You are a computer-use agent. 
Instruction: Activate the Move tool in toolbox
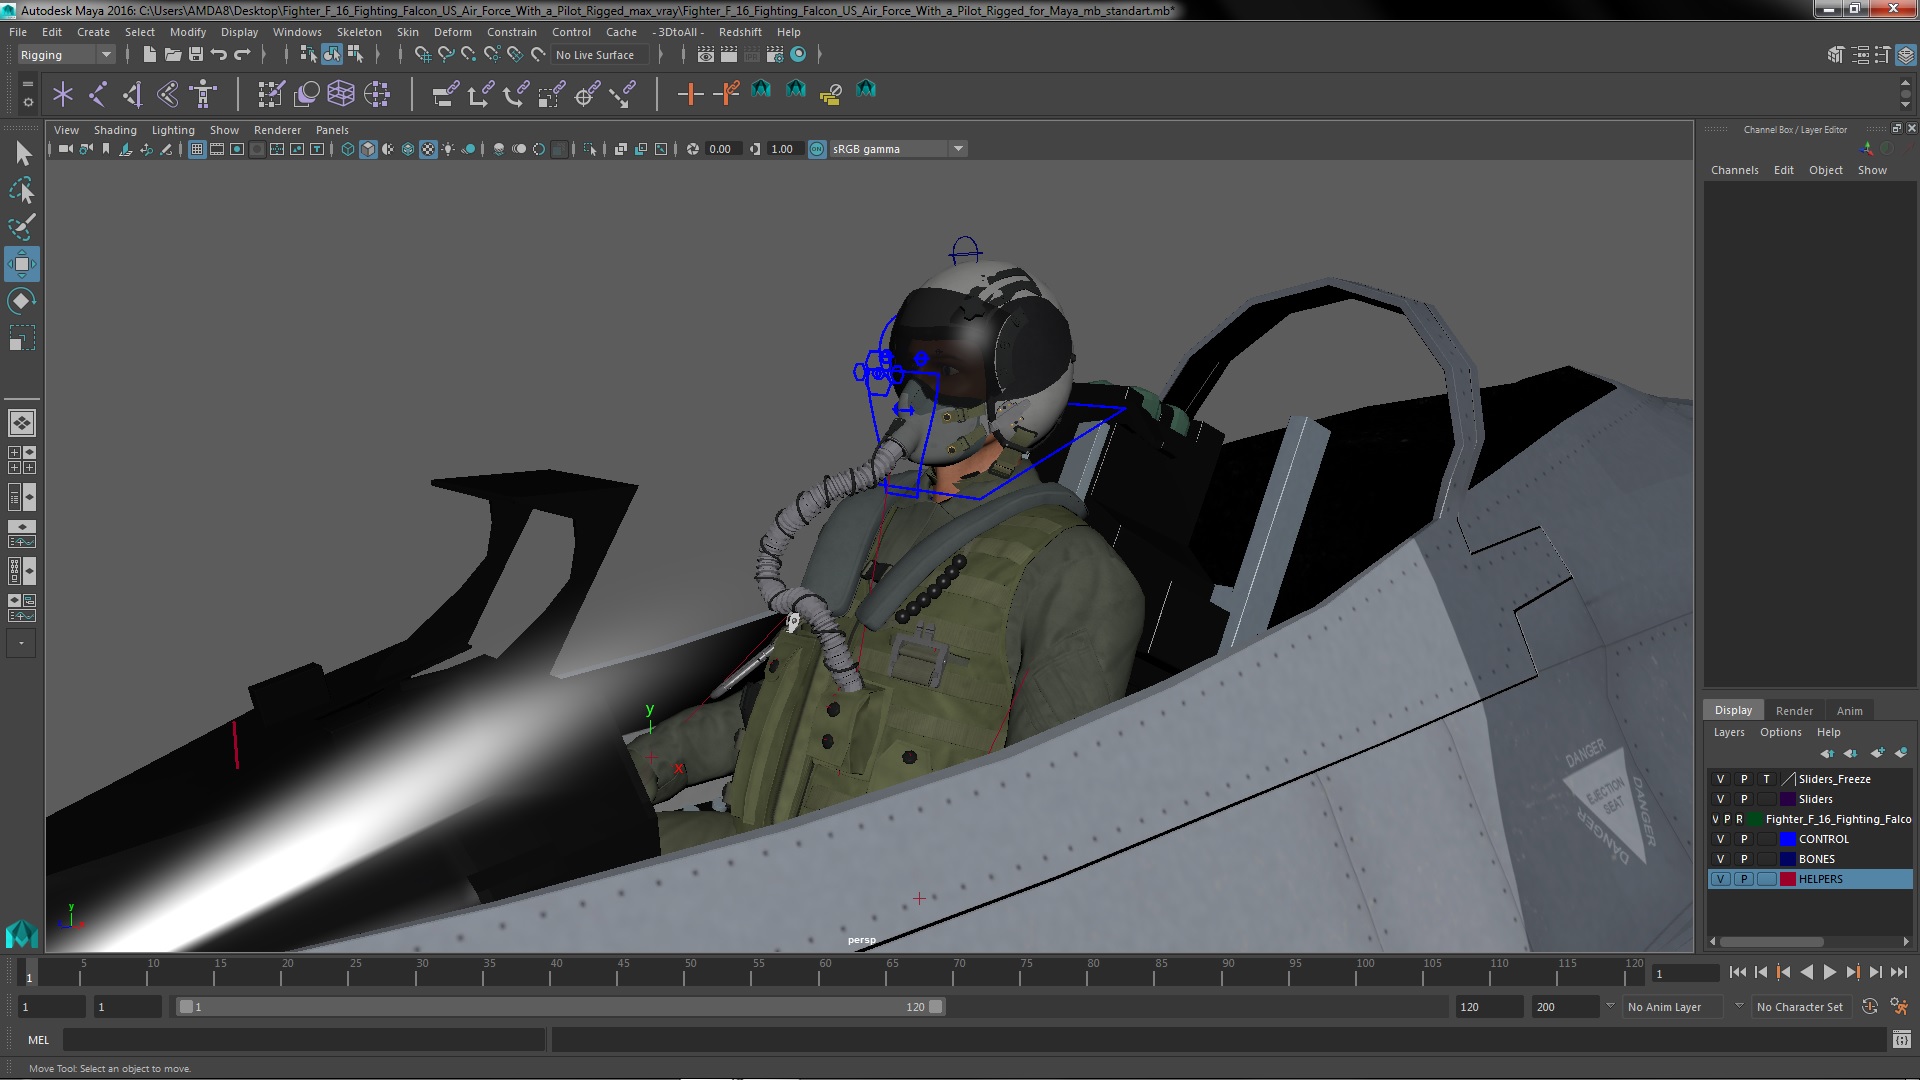(22, 264)
